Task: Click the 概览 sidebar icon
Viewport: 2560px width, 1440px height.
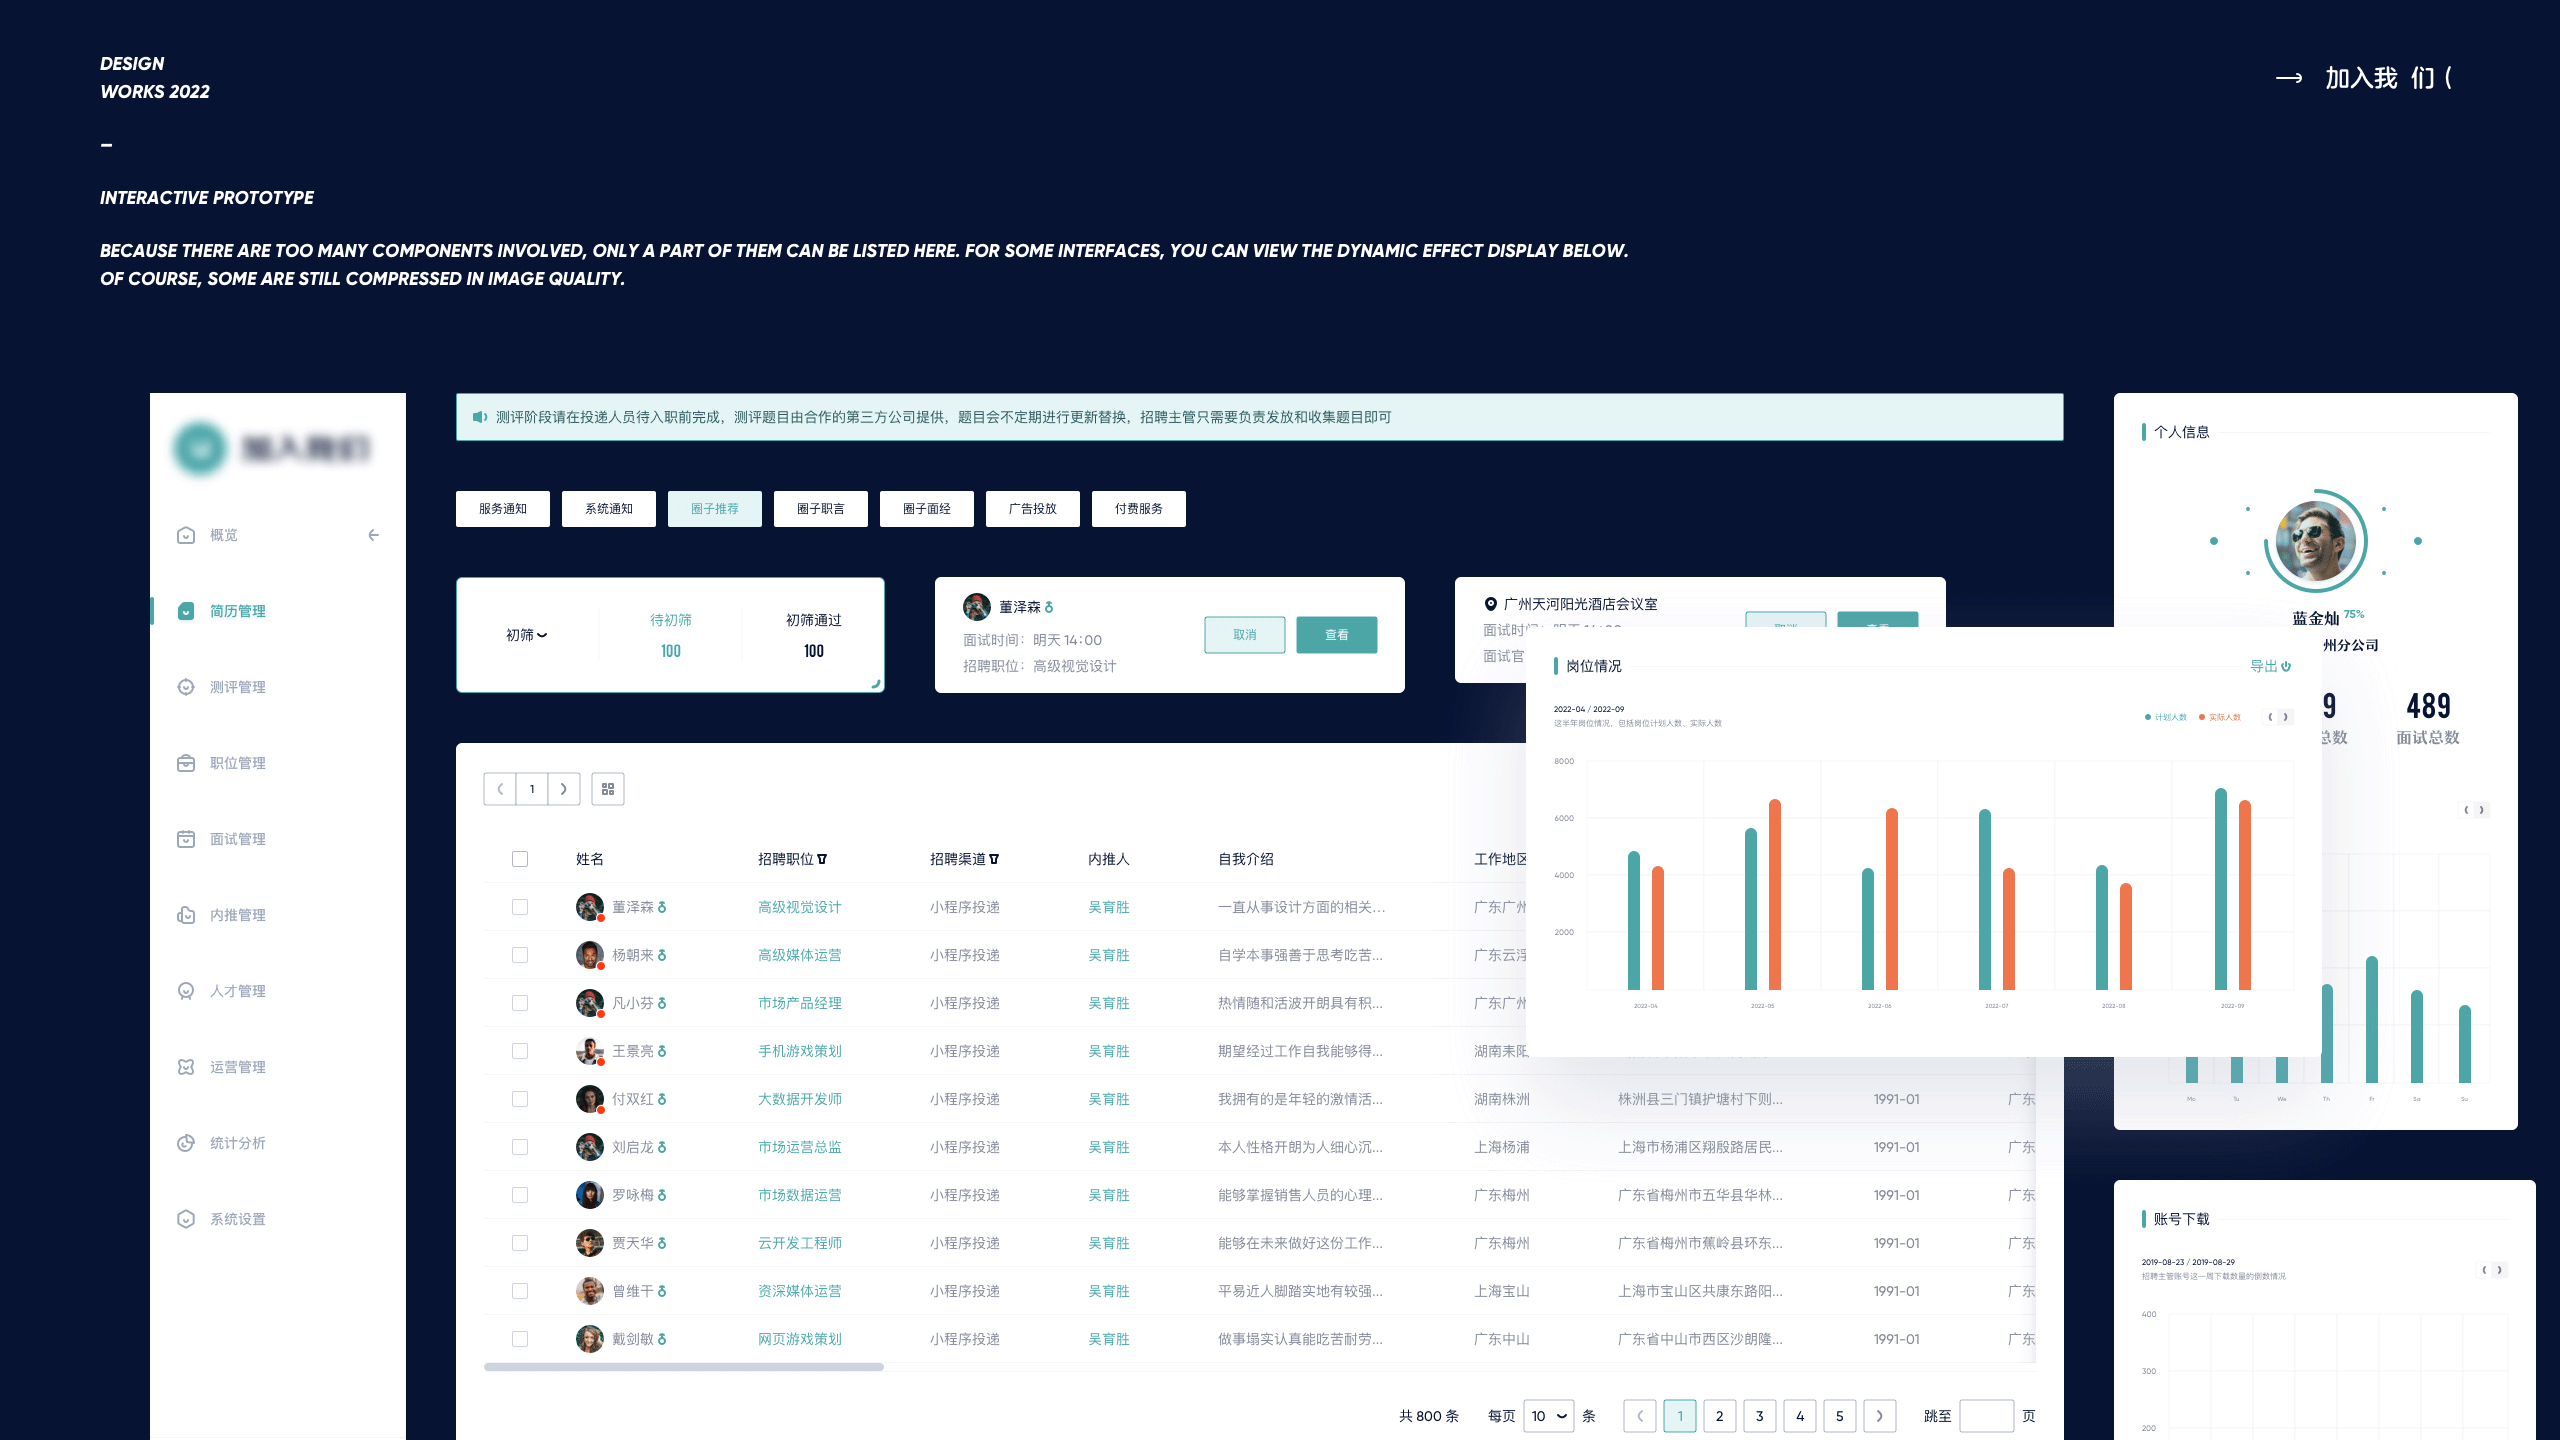Action: click(186, 535)
